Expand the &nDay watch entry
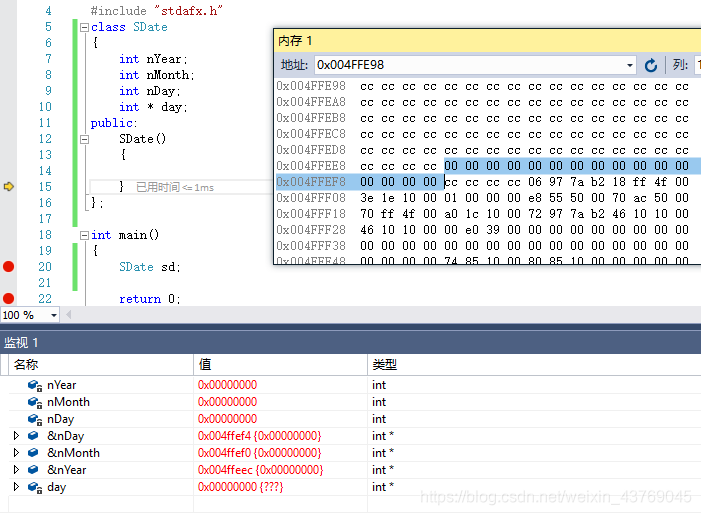Viewport: 701px width, 515px height. [17, 436]
